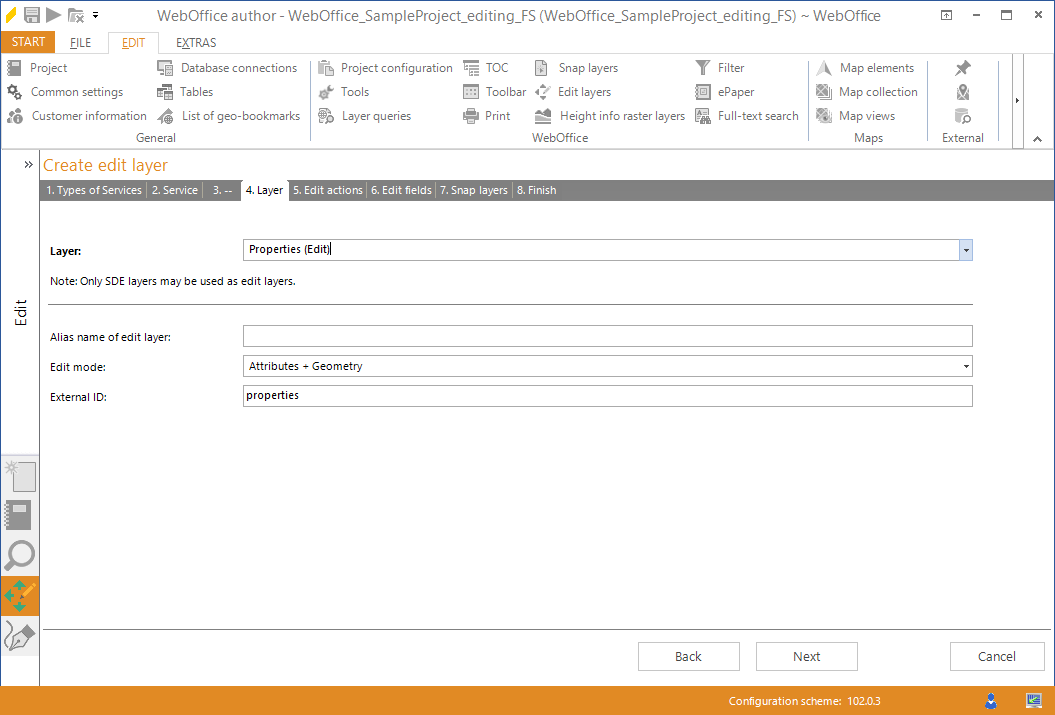This screenshot has width=1055, height=715.
Task: Open Map elements from the Maps group
Action: click(865, 68)
